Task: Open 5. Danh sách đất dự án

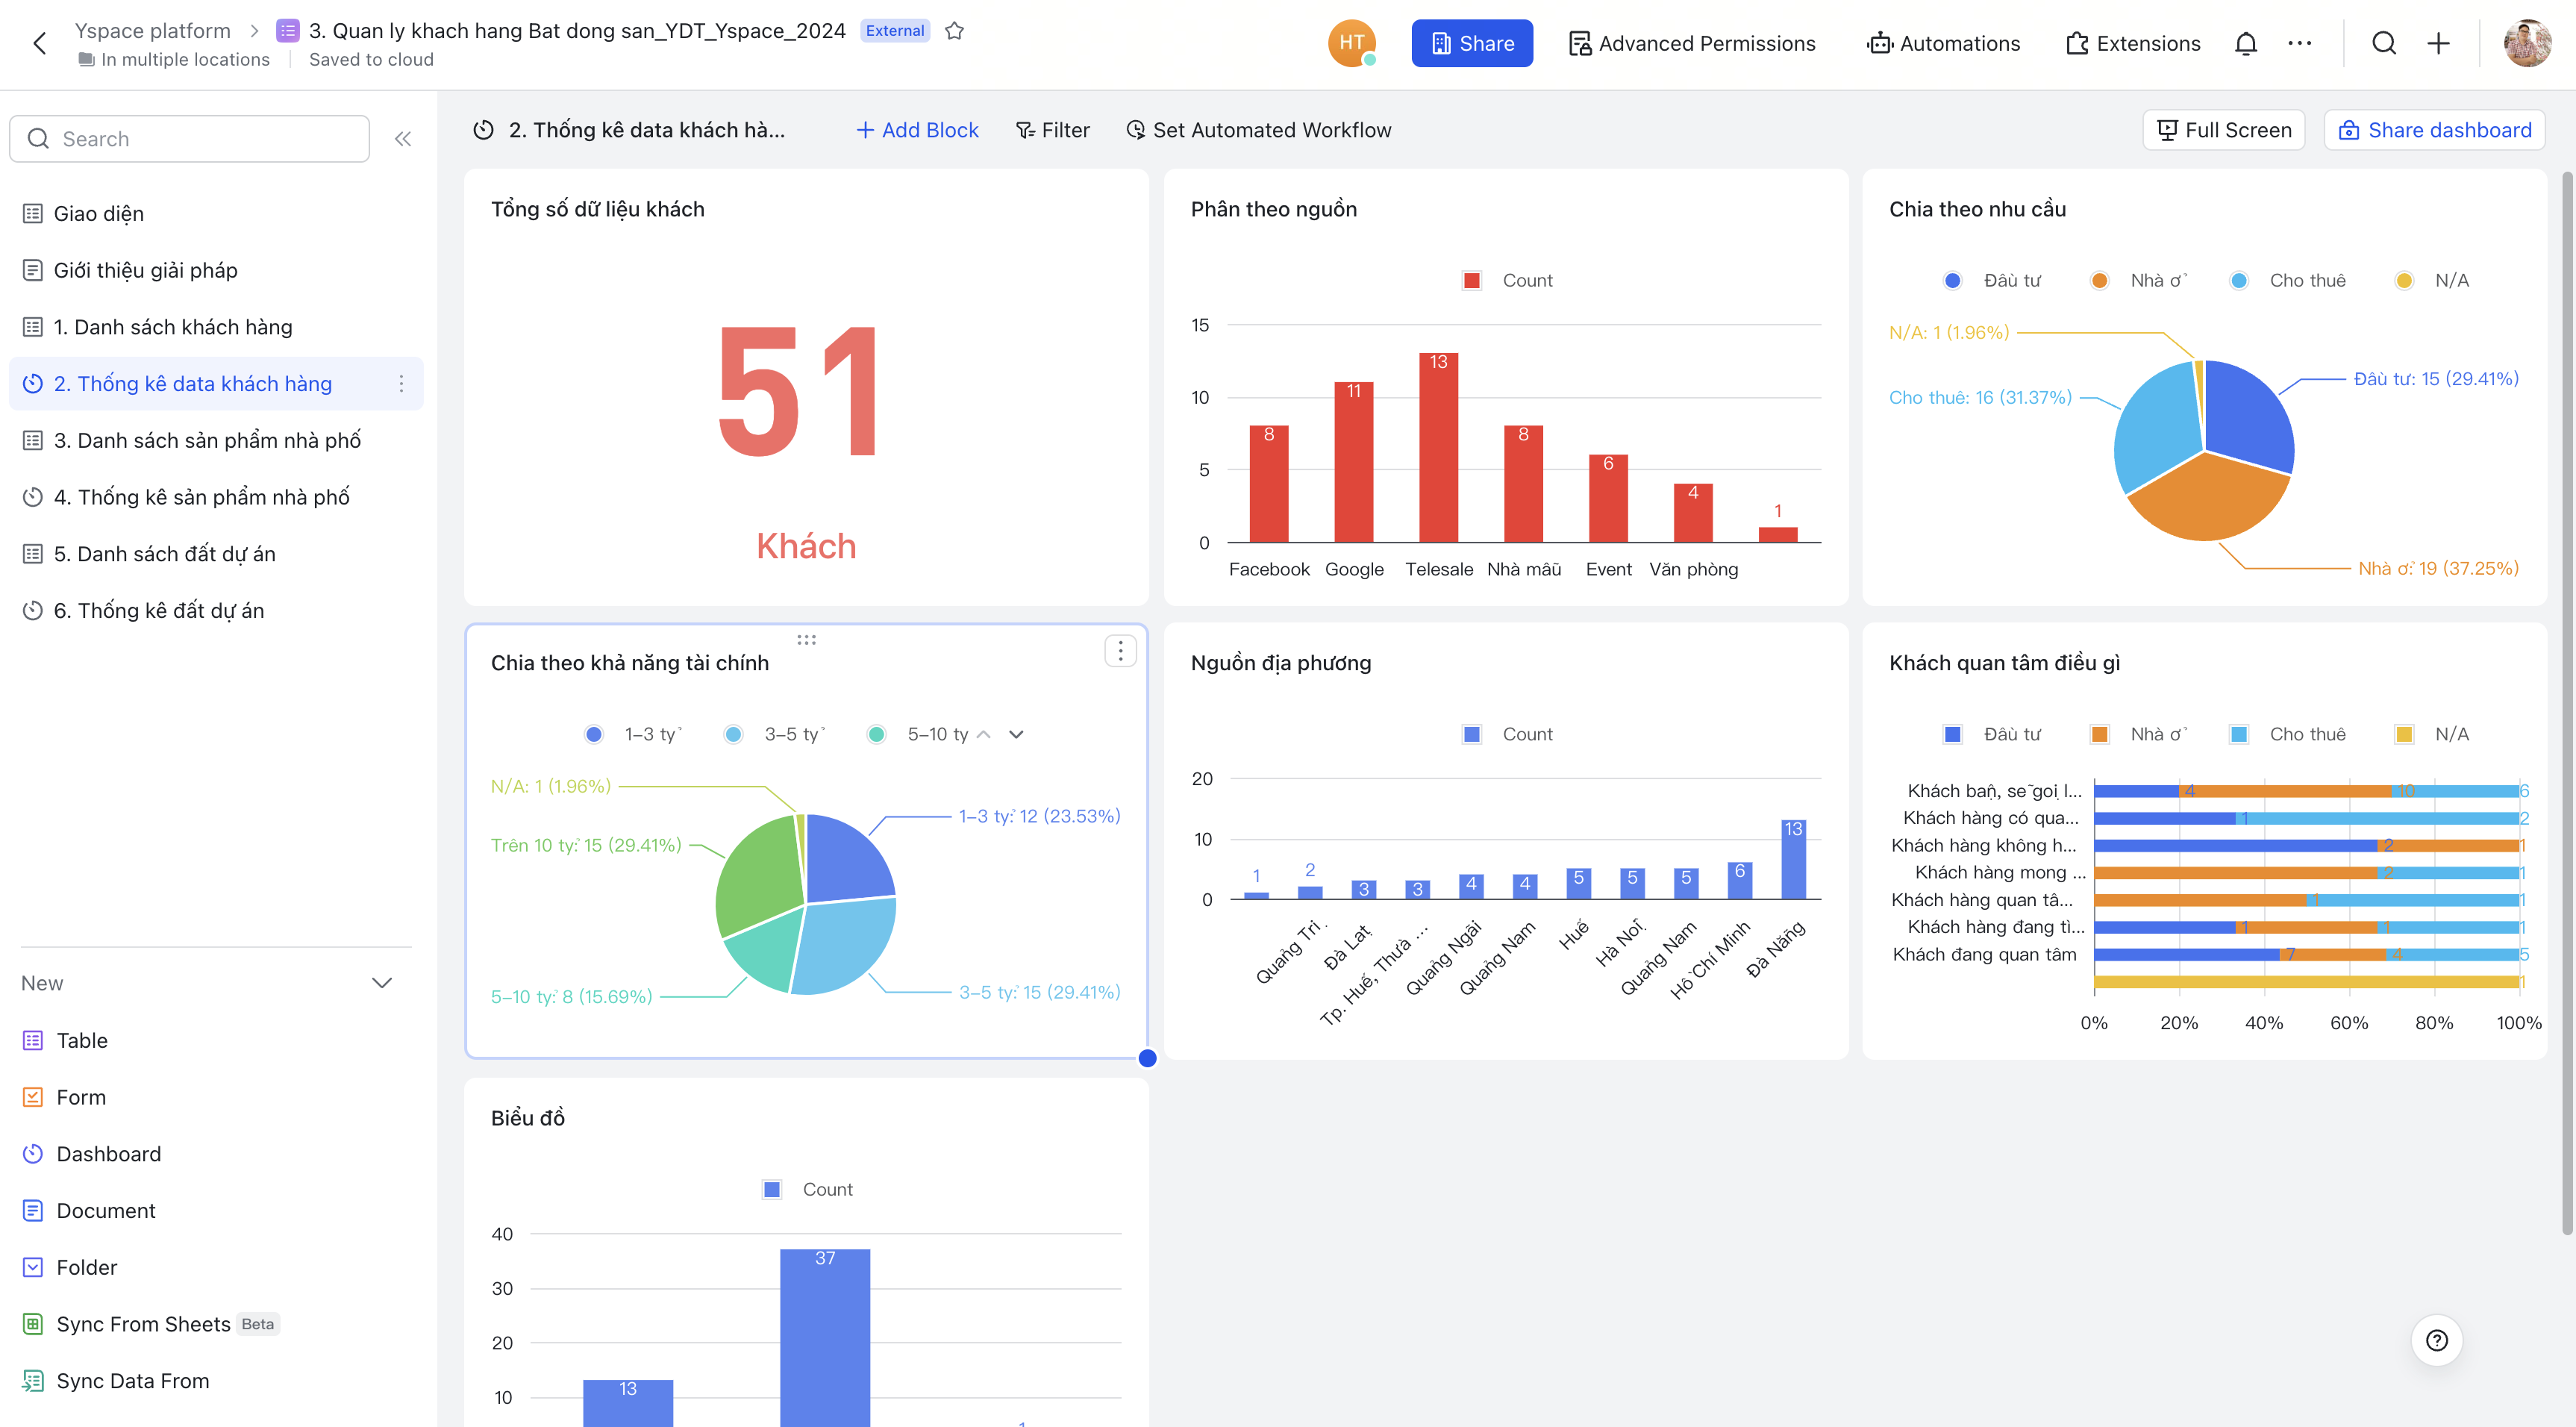Action: 216,554
